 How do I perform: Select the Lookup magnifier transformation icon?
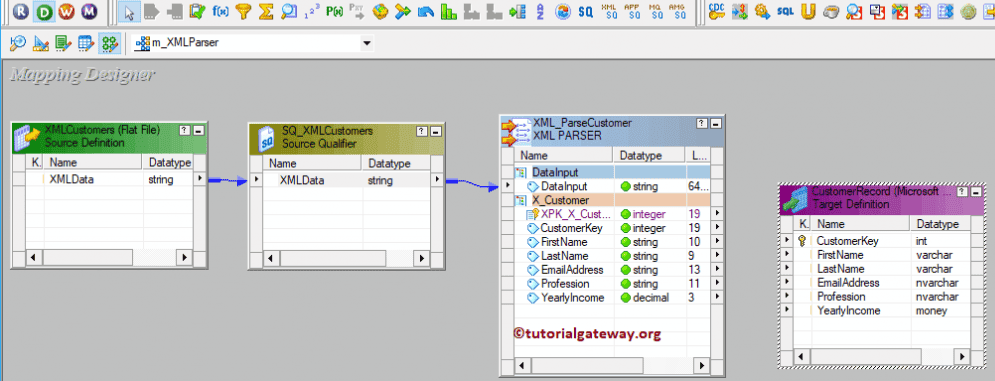tap(289, 11)
